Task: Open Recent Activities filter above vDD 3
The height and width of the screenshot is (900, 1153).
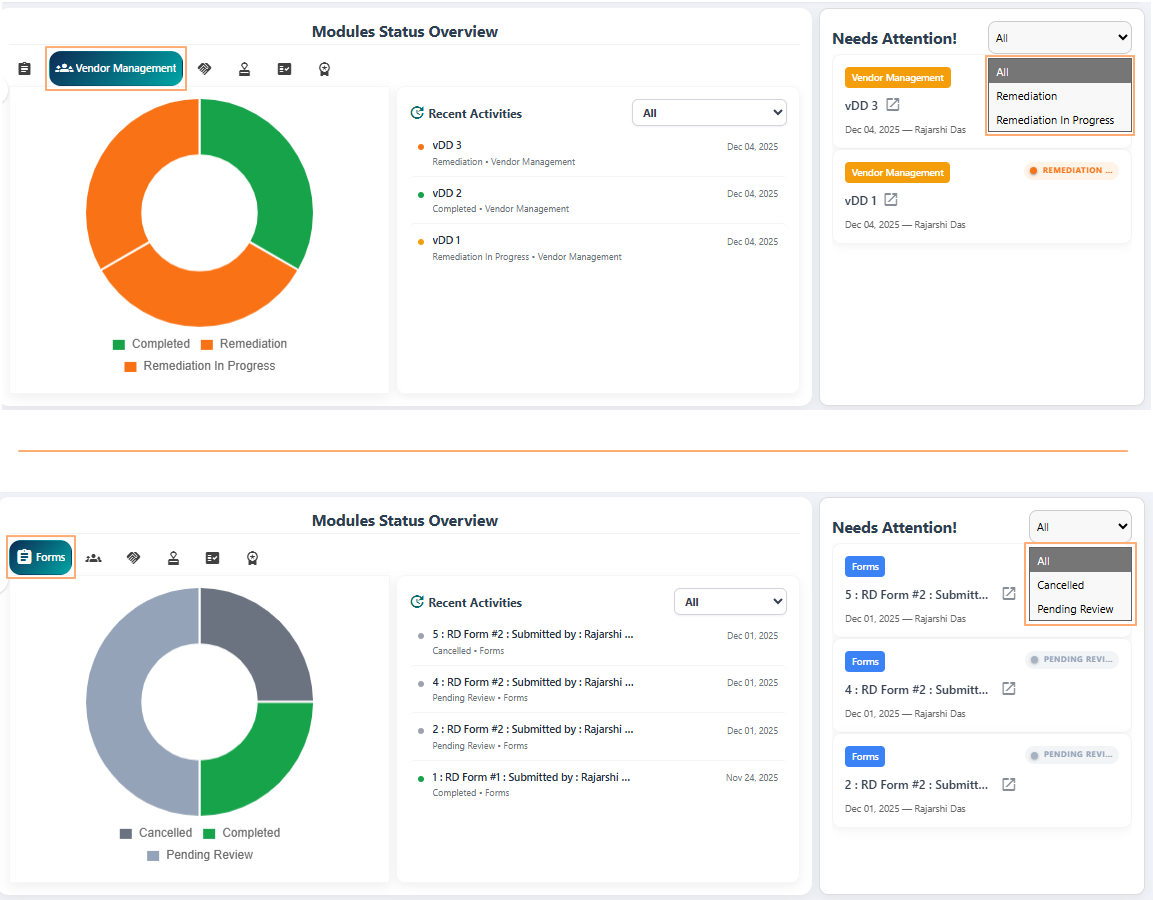Action: pos(709,113)
